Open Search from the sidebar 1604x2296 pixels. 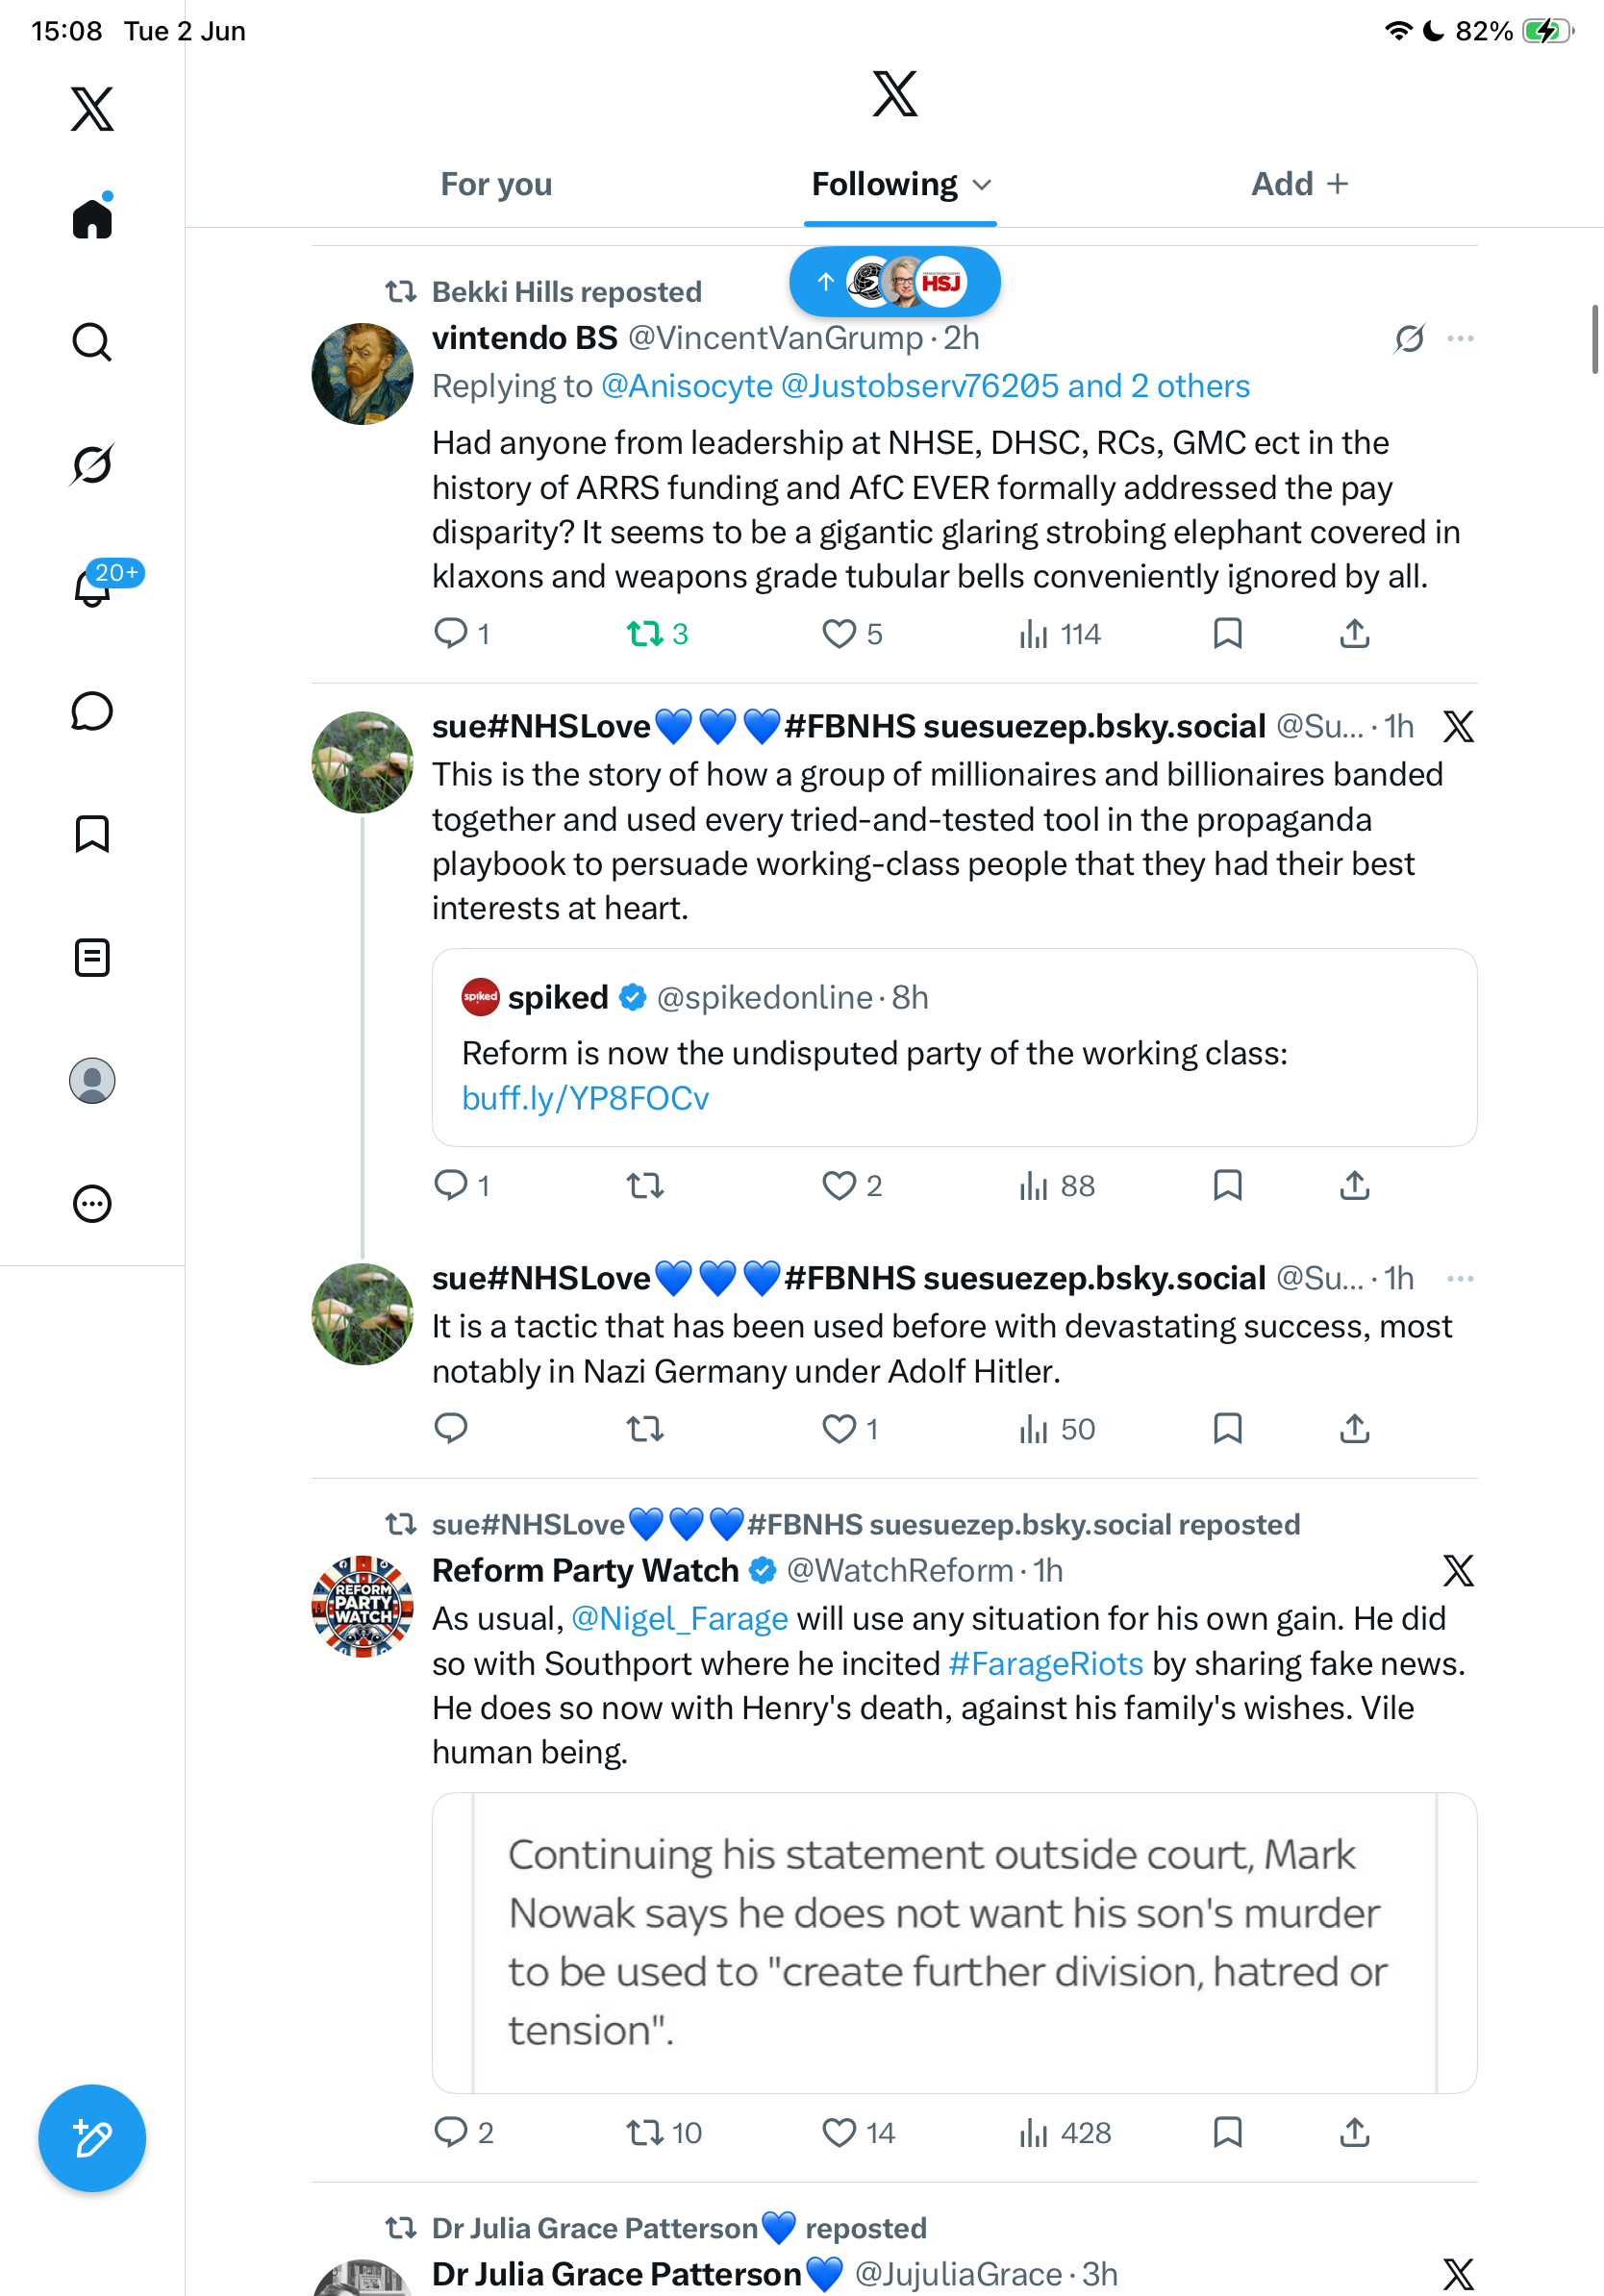(x=92, y=342)
